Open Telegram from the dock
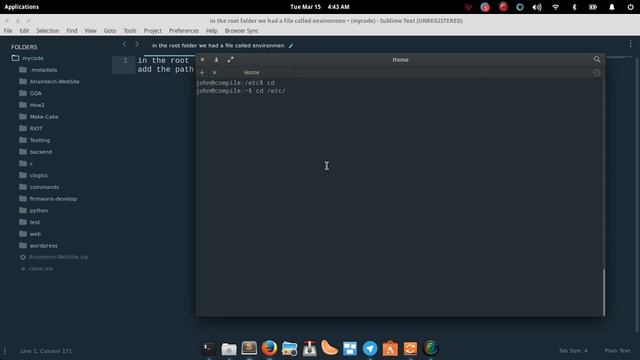 pyautogui.click(x=370, y=349)
